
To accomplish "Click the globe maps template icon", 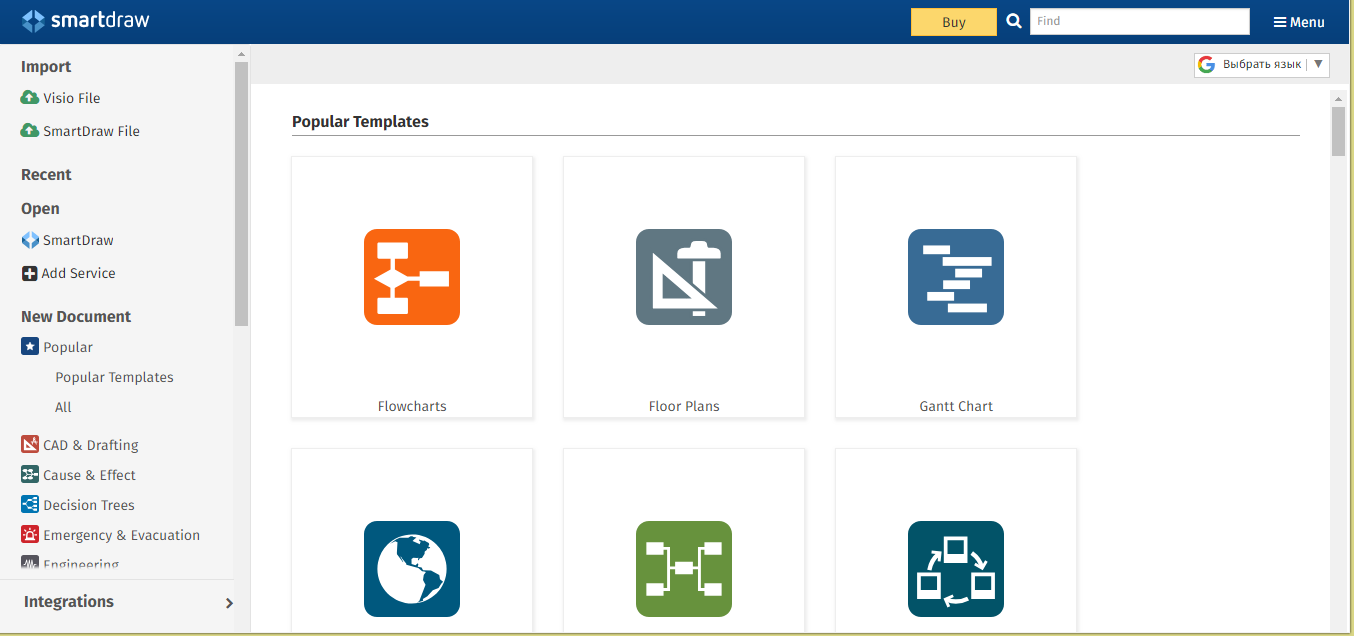I will coord(412,569).
